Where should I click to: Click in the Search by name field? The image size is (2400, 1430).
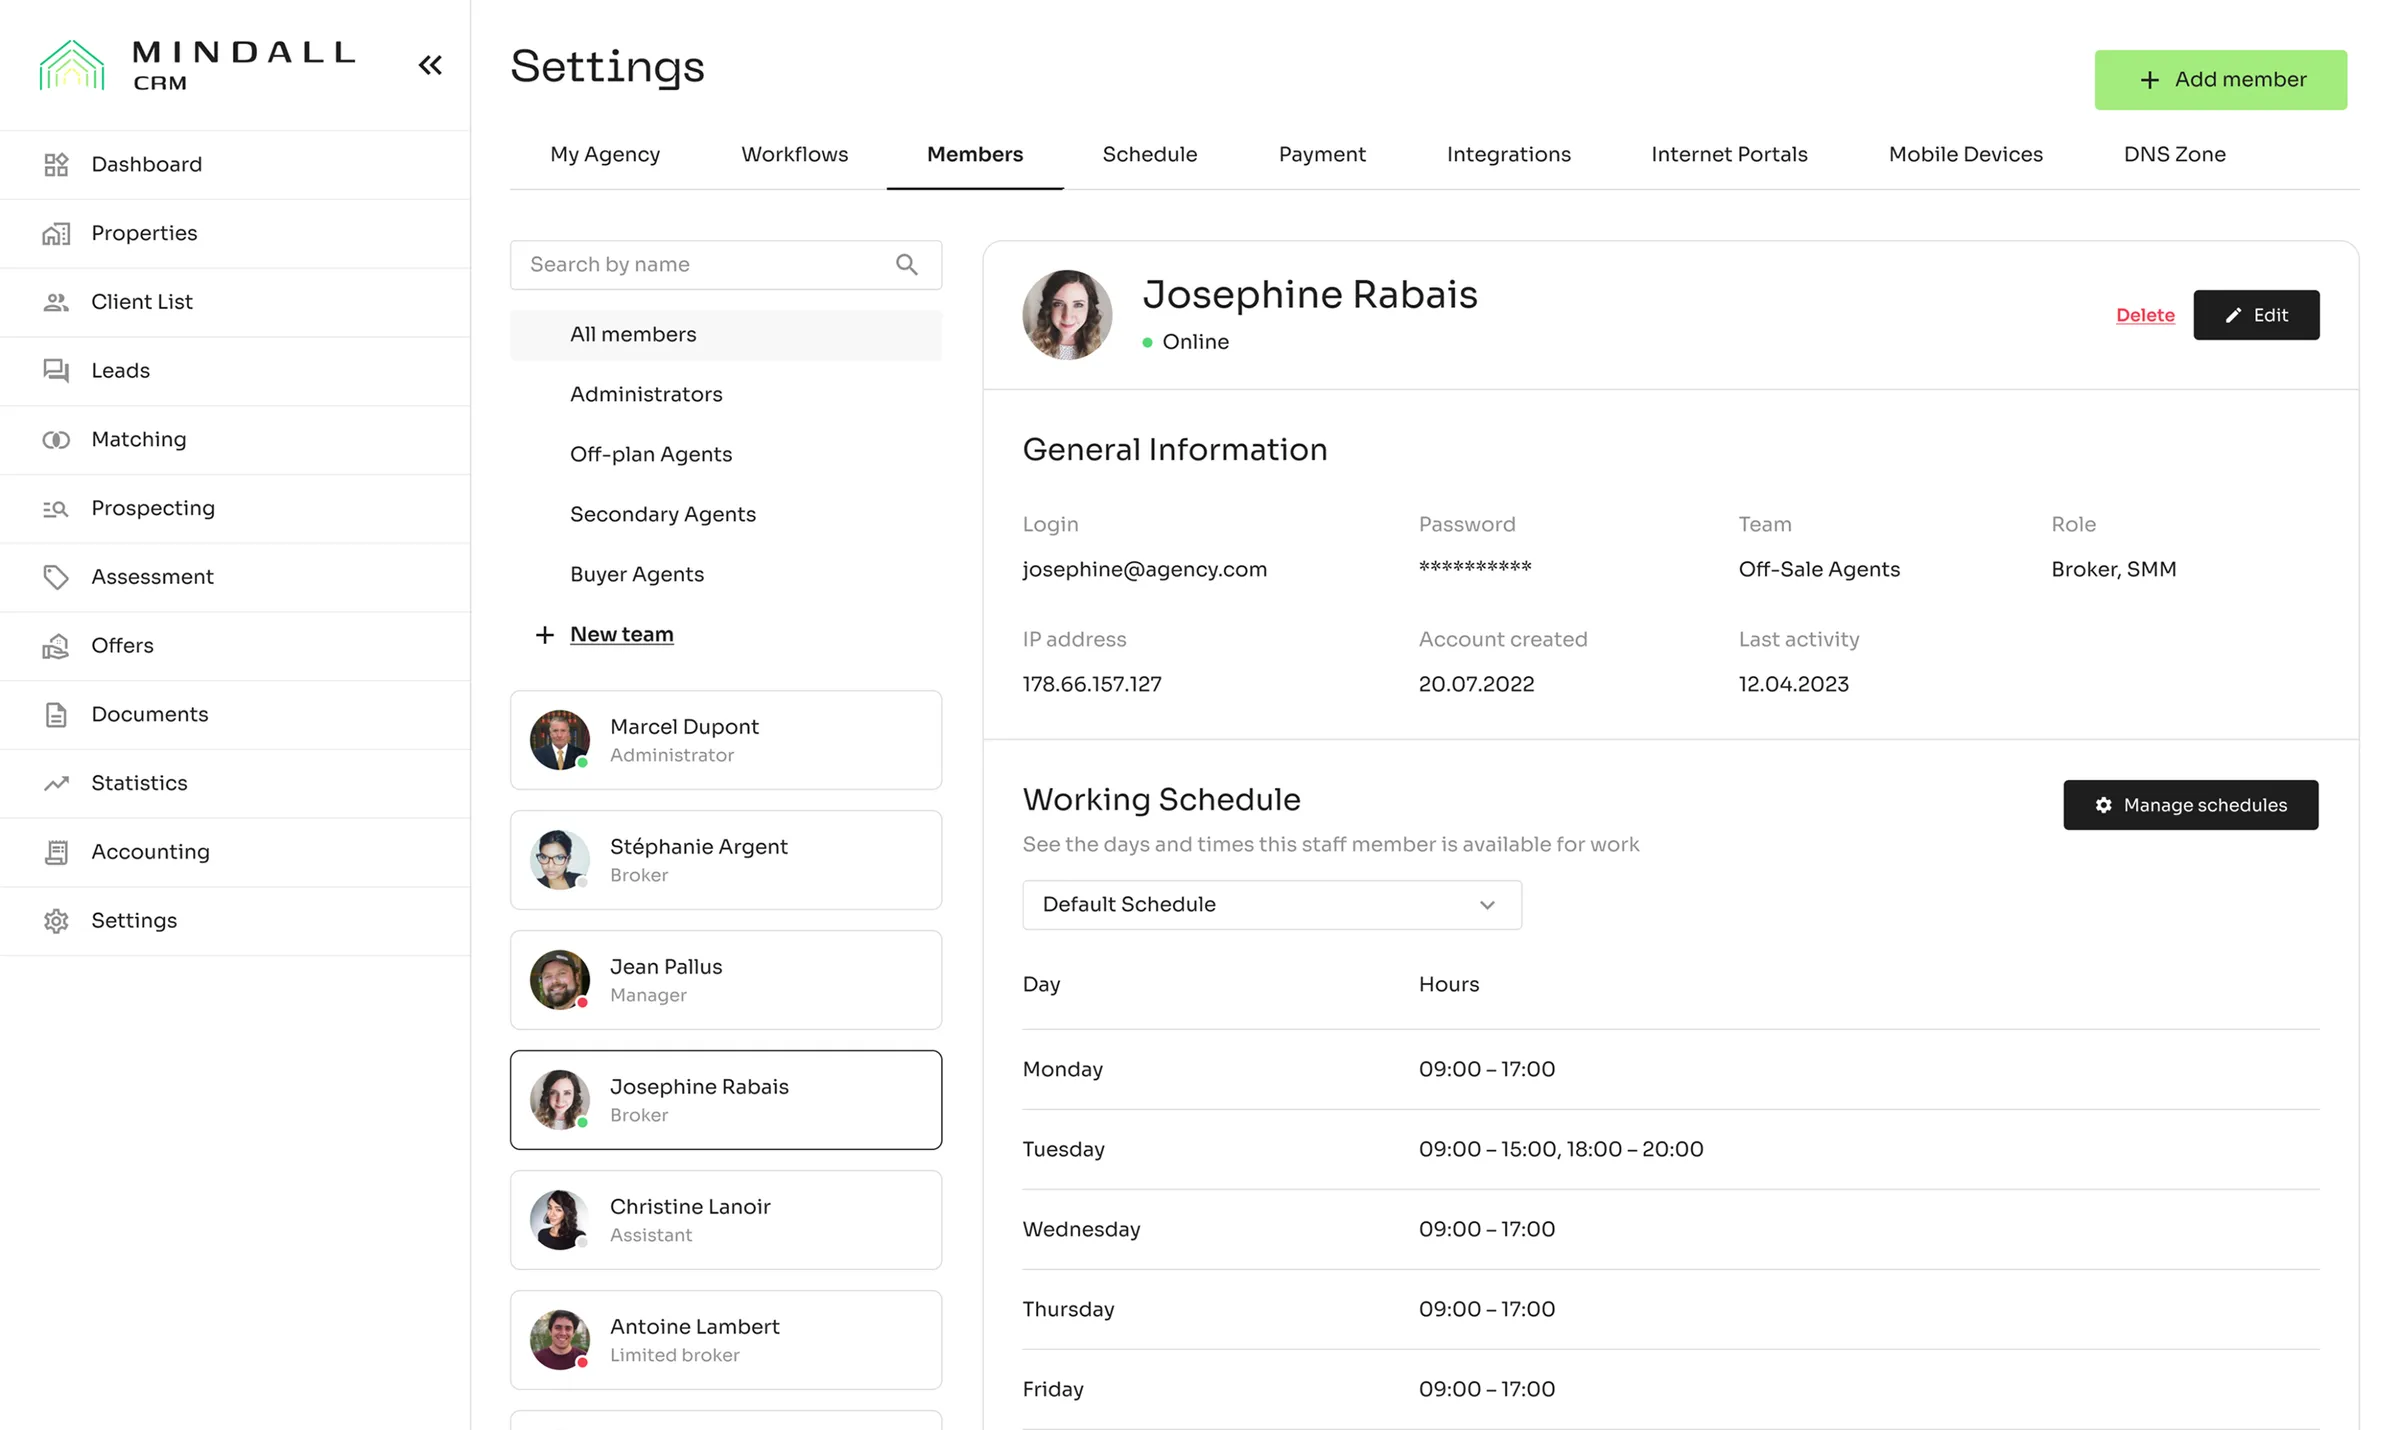[700, 265]
